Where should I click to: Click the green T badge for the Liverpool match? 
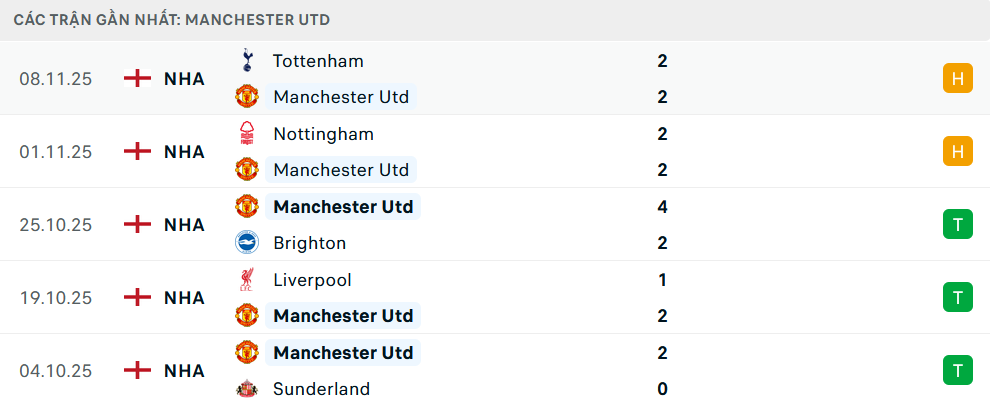(957, 297)
